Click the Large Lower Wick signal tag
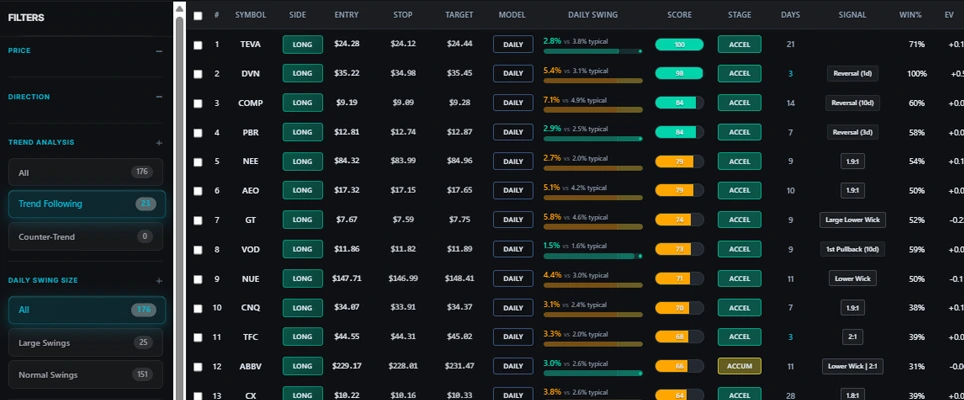 [x=852, y=220]
